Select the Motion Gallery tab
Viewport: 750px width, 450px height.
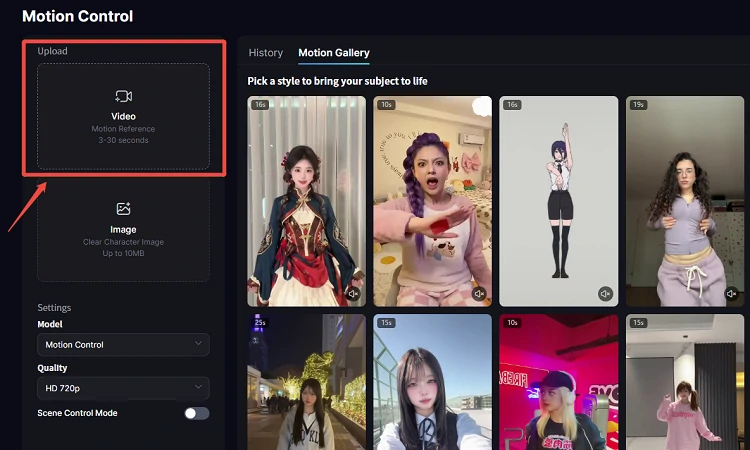tap(334, 53)
